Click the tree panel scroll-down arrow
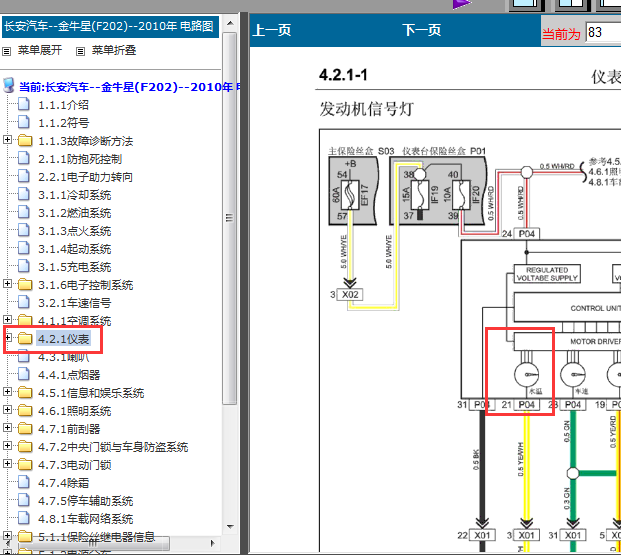The height and width of the screenshot is (555, 621). (x=230, y=527)
